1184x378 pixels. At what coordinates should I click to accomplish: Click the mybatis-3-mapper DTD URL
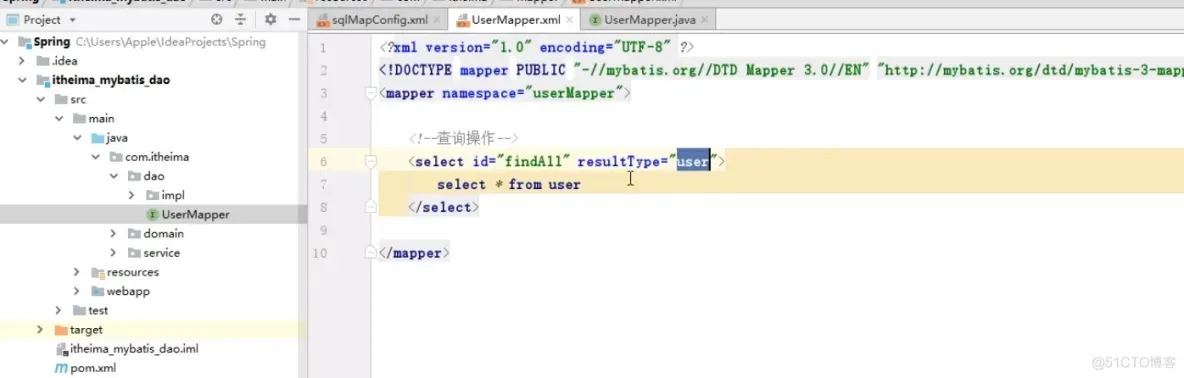tap(1030, 71)
